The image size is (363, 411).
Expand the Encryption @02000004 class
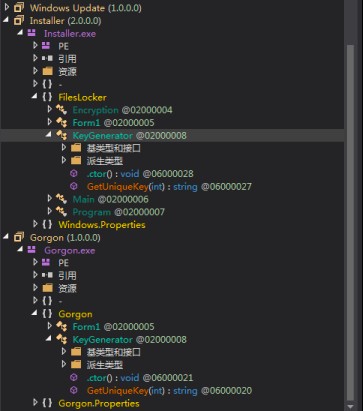50,109
